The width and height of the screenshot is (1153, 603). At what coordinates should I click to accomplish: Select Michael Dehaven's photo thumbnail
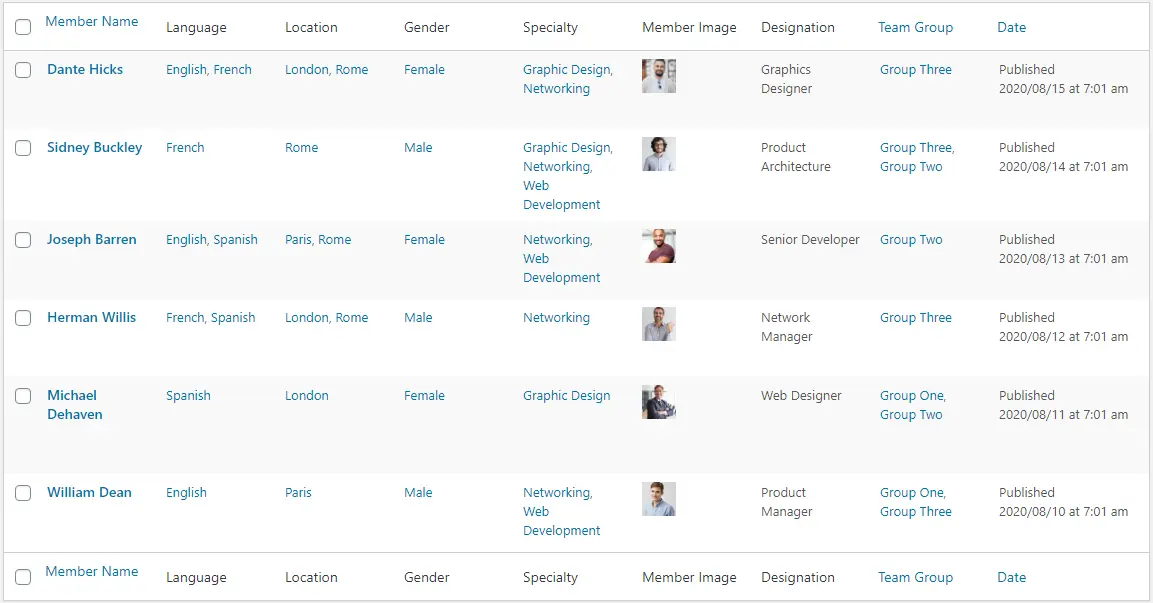point(658,402)
